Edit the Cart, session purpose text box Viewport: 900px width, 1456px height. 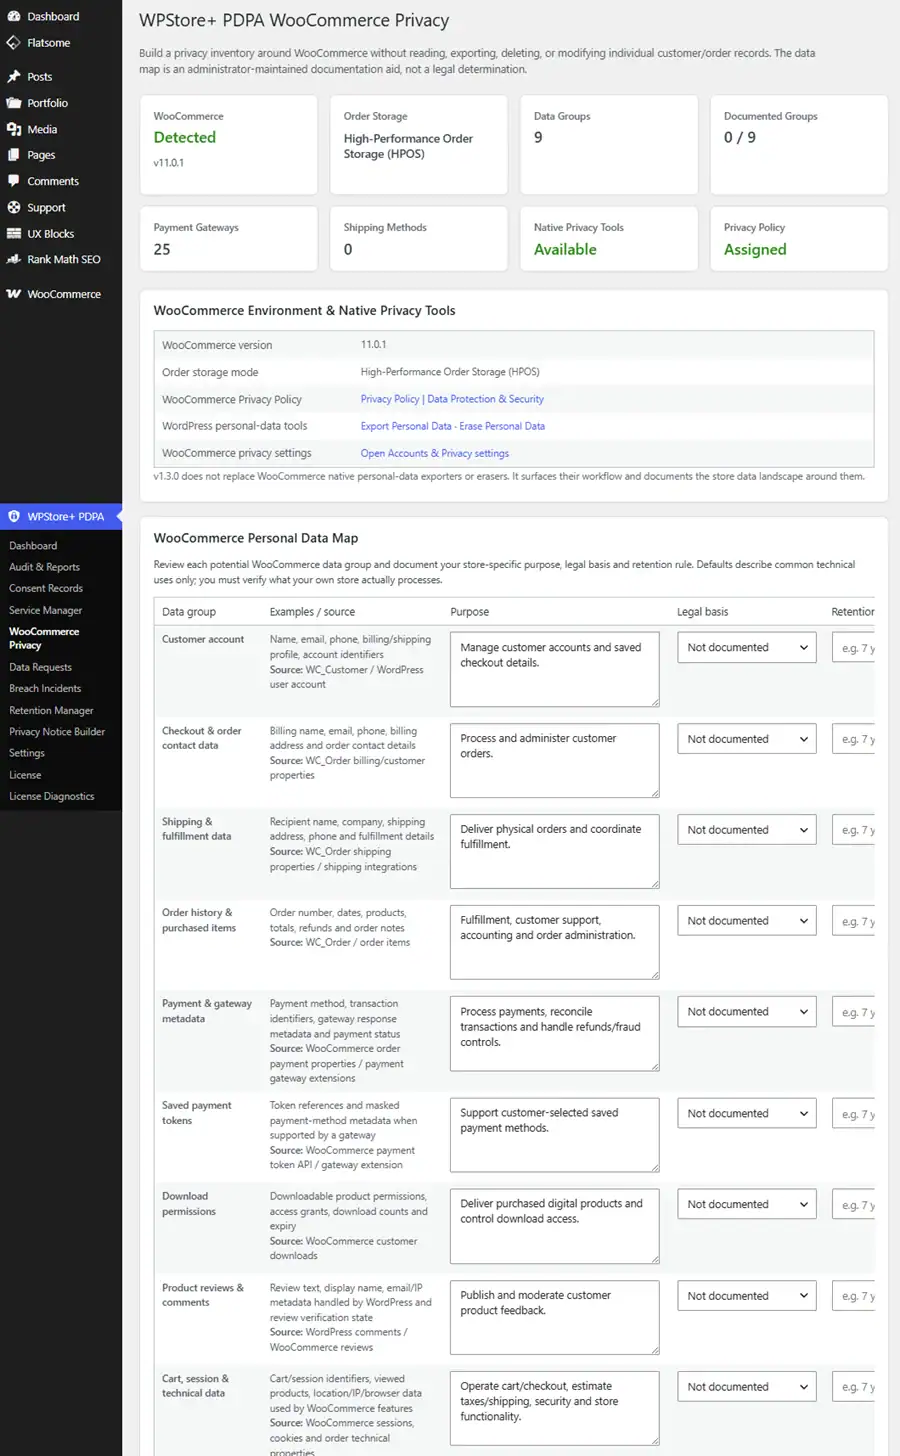[555, 1408]
